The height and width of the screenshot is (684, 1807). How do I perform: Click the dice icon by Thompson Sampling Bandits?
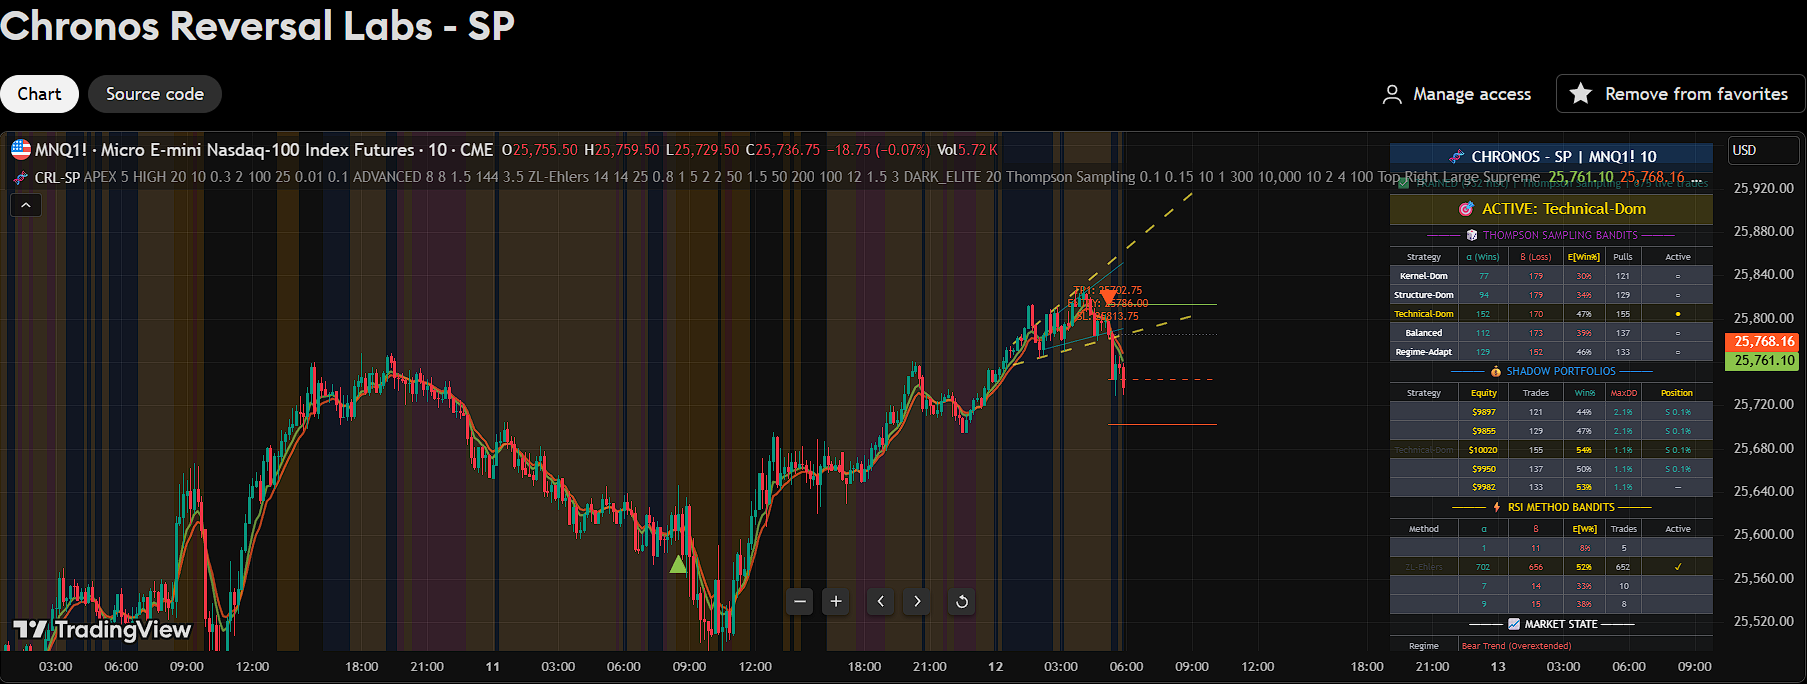pyautogui.click(x=1472, y=235)
